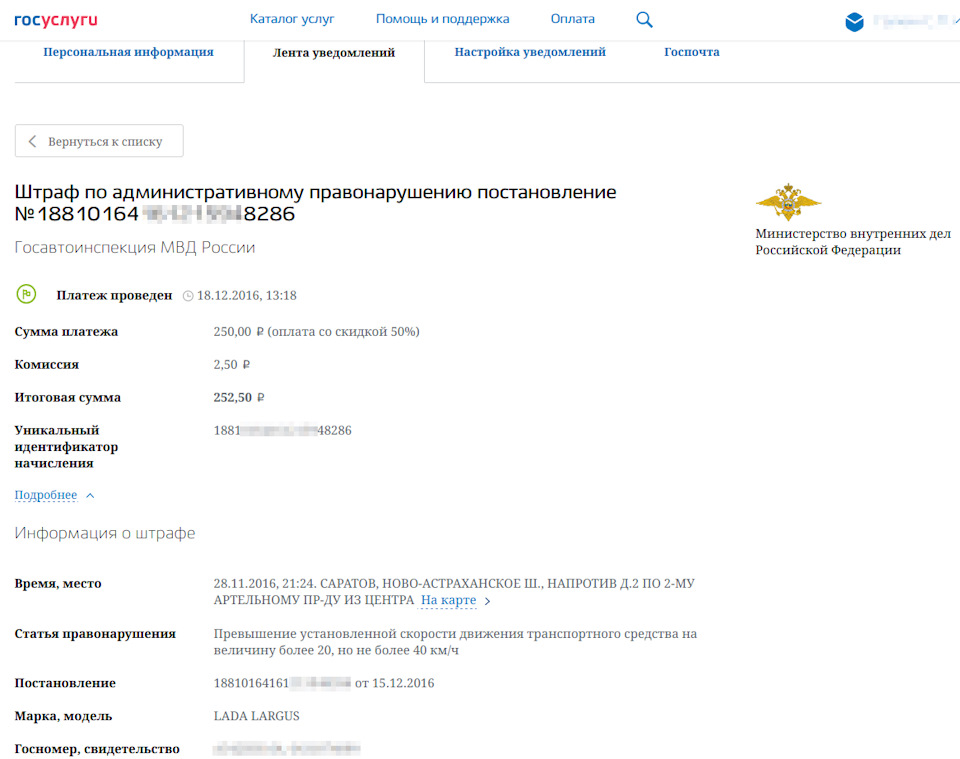Click the ruble payment status icon
This screenshot has height=759, width=960.
(x=26, y=295)
